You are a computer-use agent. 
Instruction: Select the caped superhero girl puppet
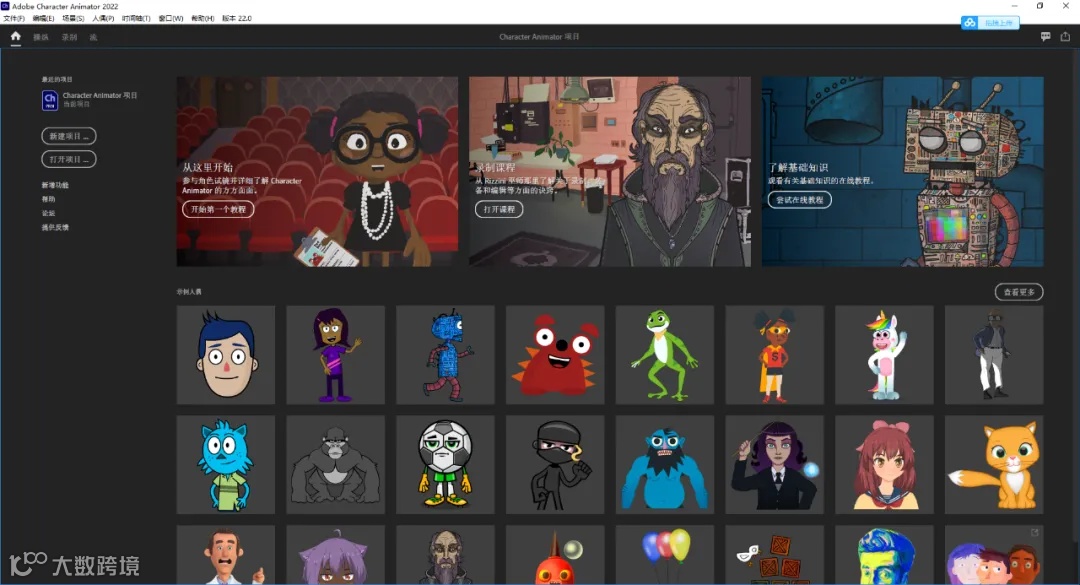tap(774, 355)
